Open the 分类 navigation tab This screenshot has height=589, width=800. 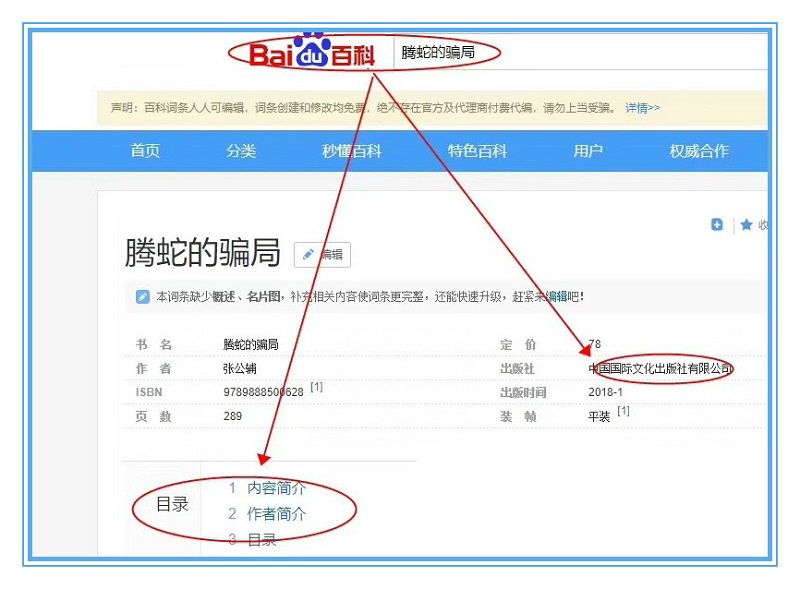tap(241, 151)
